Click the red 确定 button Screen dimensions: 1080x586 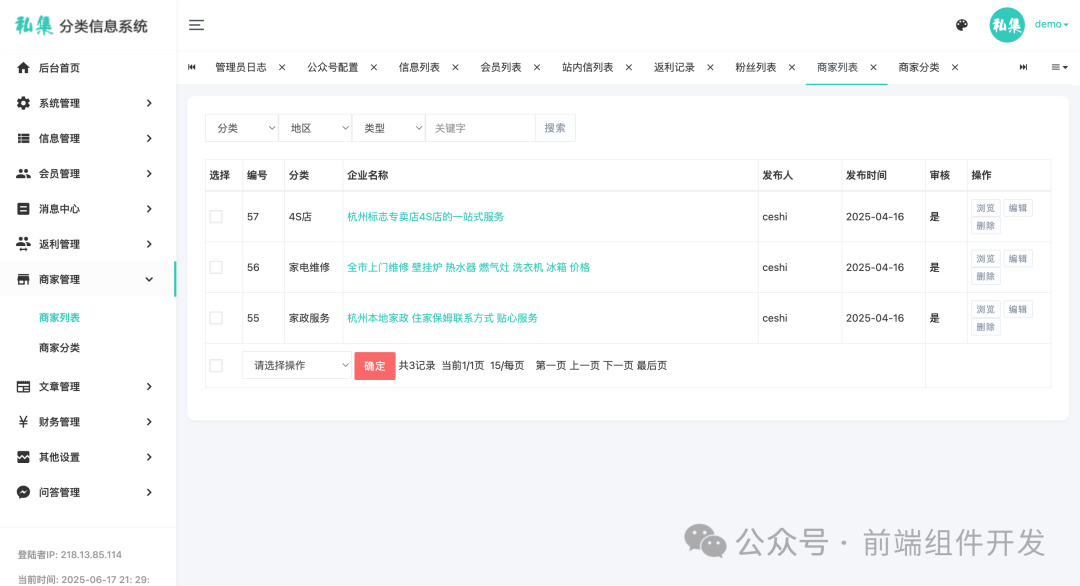click(x=375, y=366)
